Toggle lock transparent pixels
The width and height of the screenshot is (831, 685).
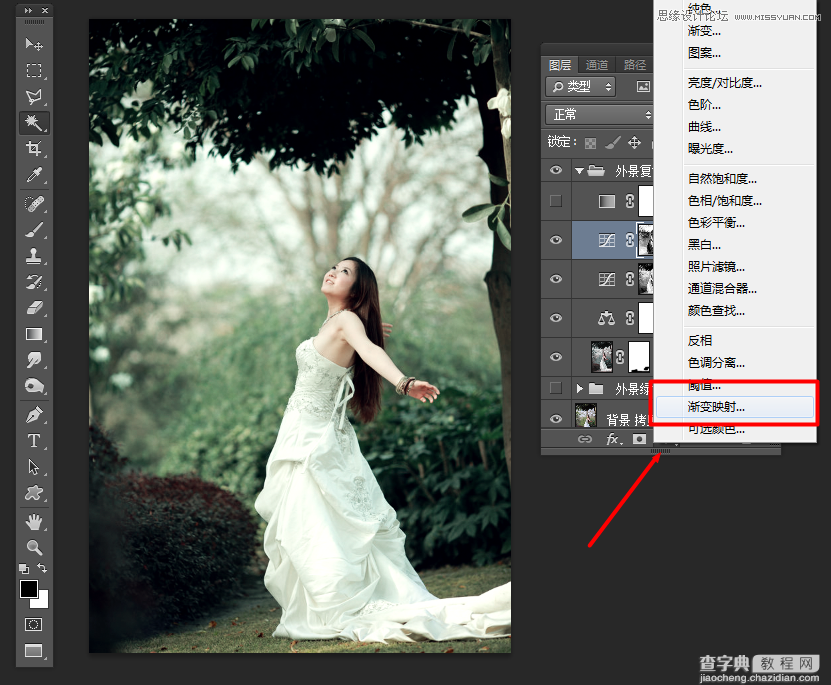590,143
